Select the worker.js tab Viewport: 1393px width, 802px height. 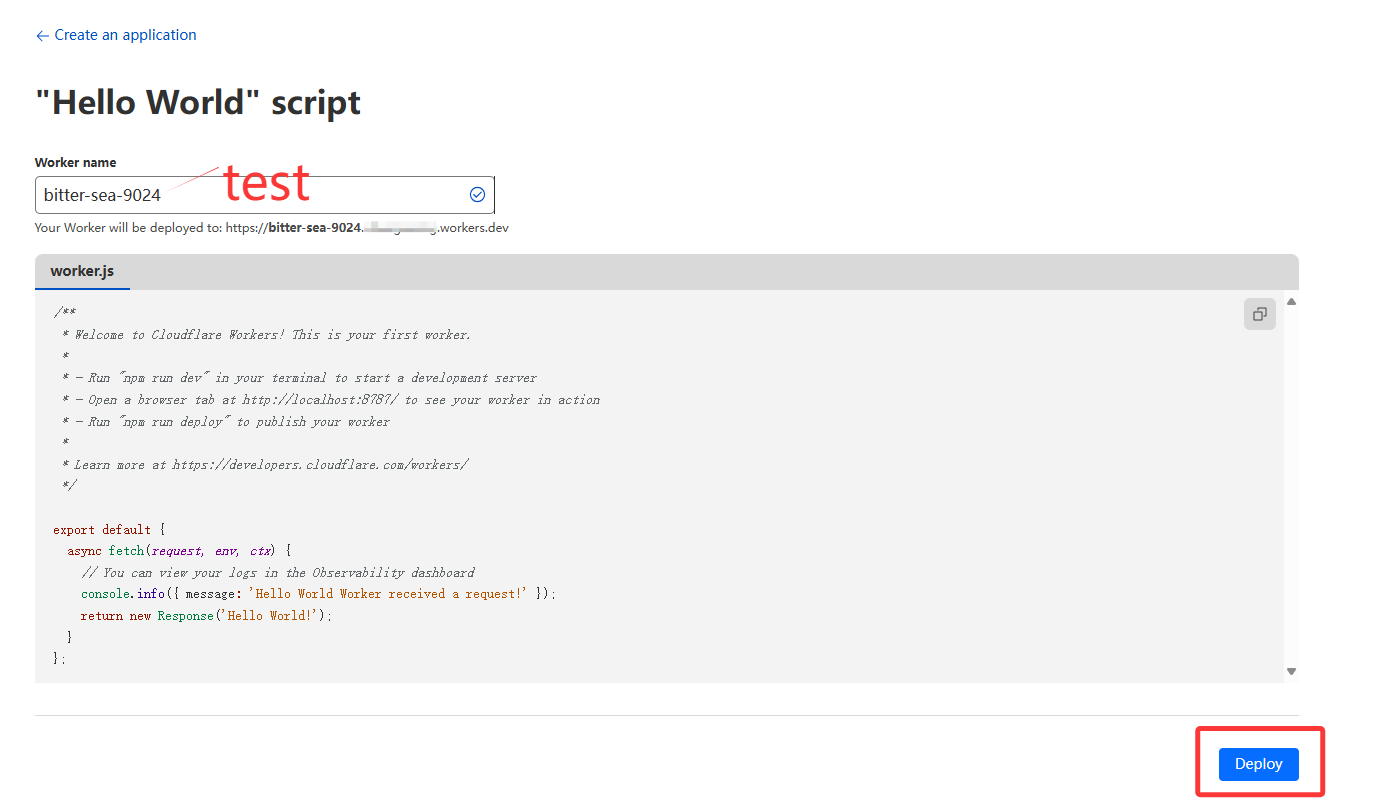pos(82,271)
